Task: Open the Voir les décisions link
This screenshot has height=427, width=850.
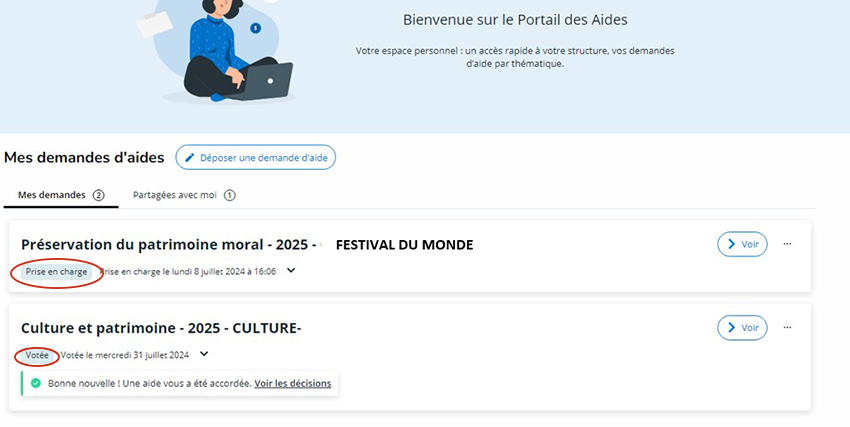Action: (293, 384)
